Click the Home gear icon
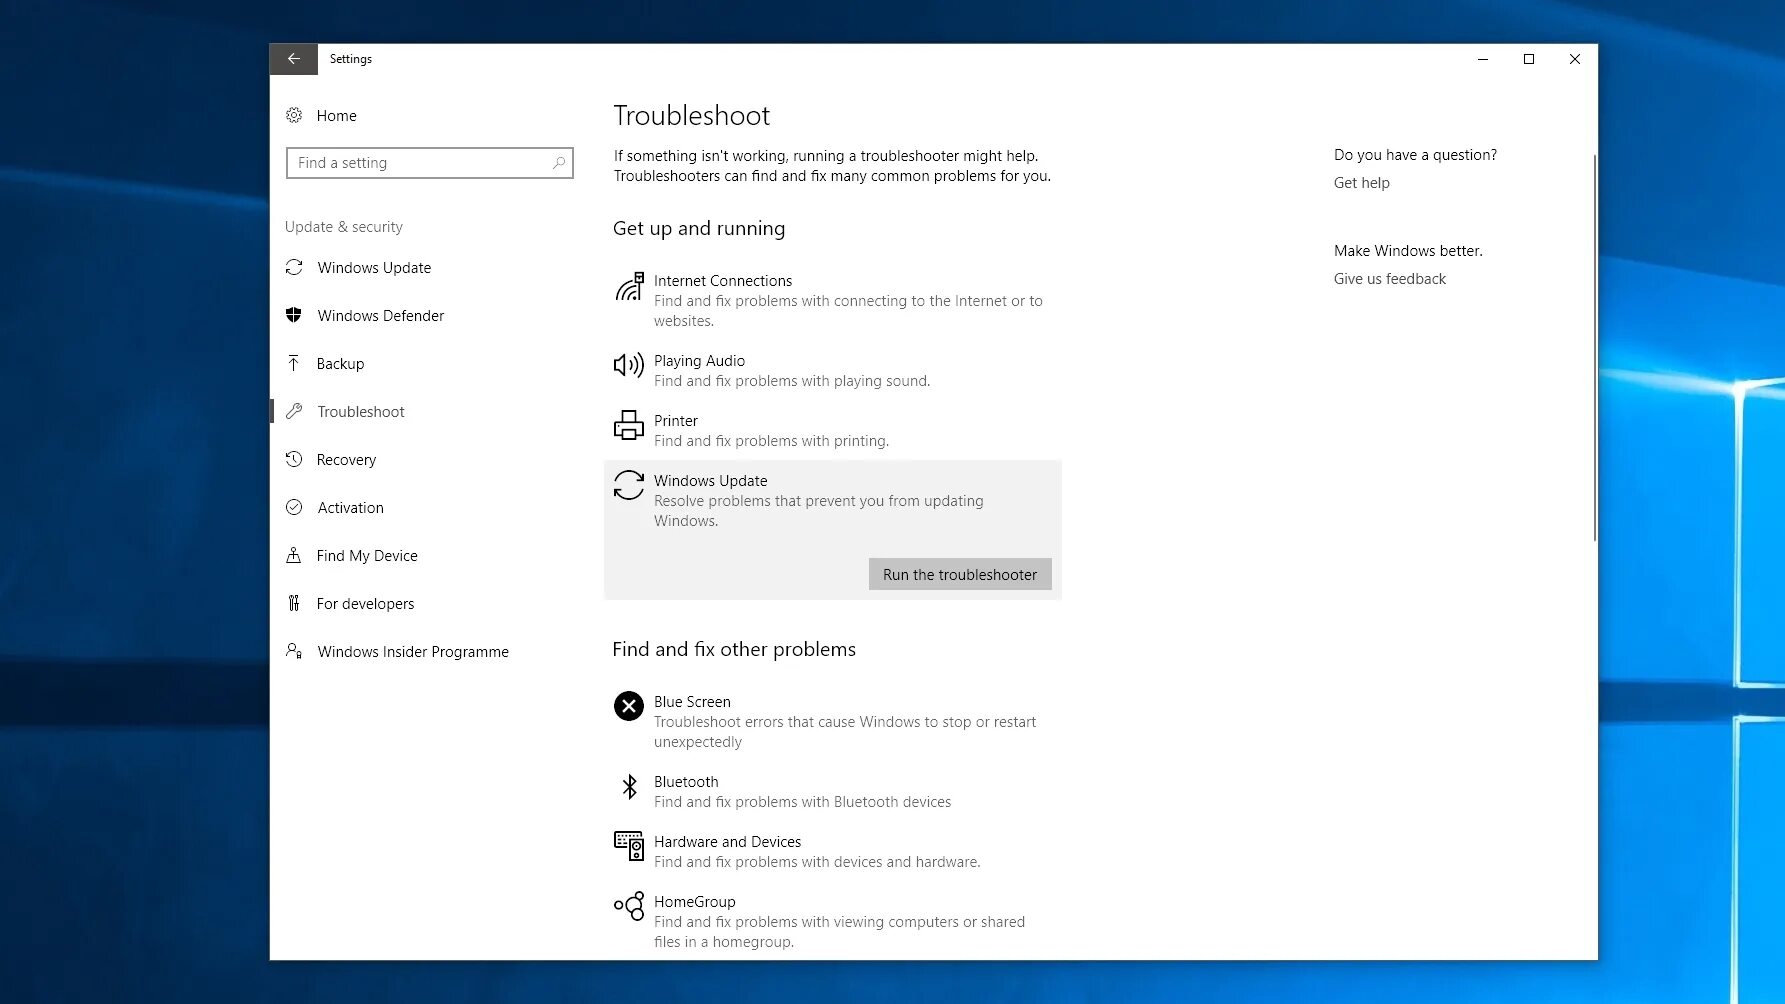Screen dimensions: 1785x1004 pyautogui.click(x=294, y=115)
